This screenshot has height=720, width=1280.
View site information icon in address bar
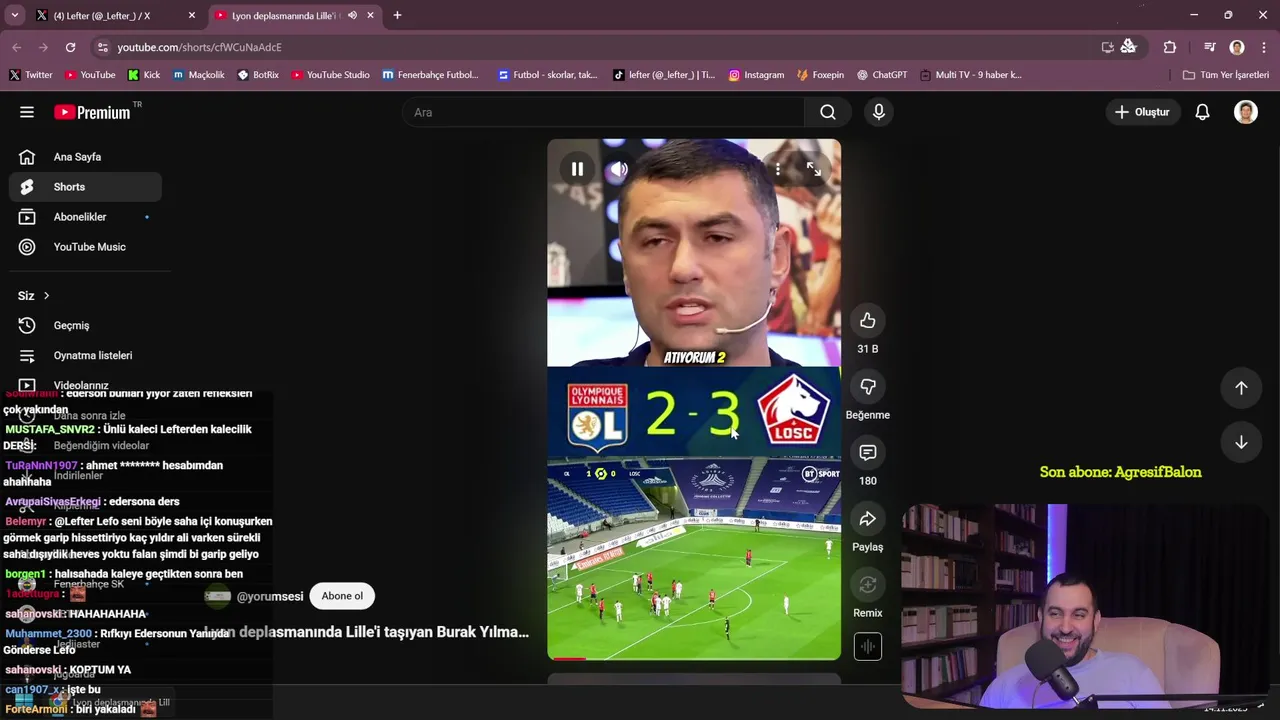click(x=101, y=47)
